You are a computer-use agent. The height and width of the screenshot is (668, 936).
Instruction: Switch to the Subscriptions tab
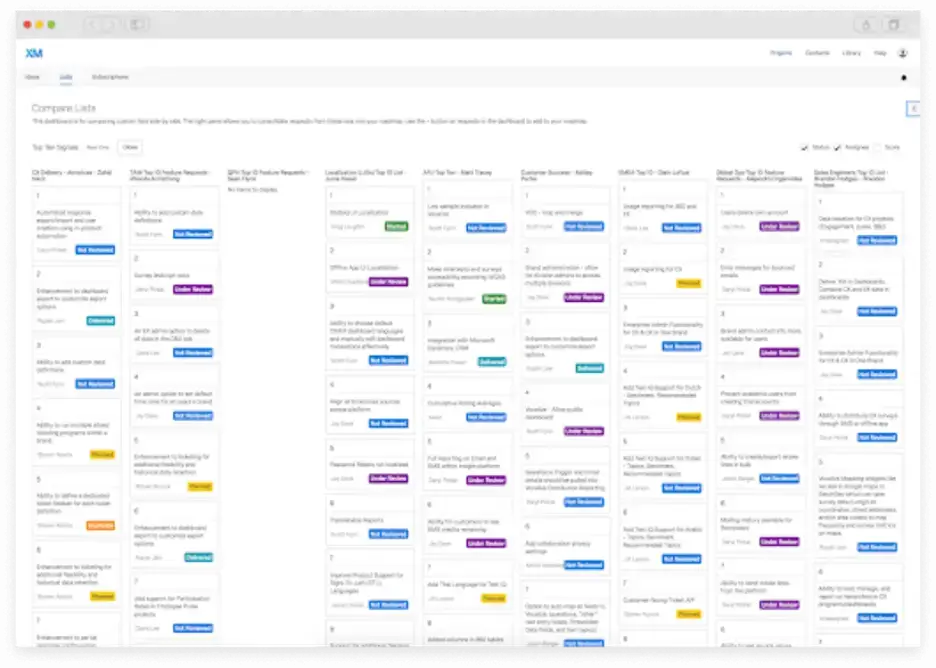pos(109,77)
